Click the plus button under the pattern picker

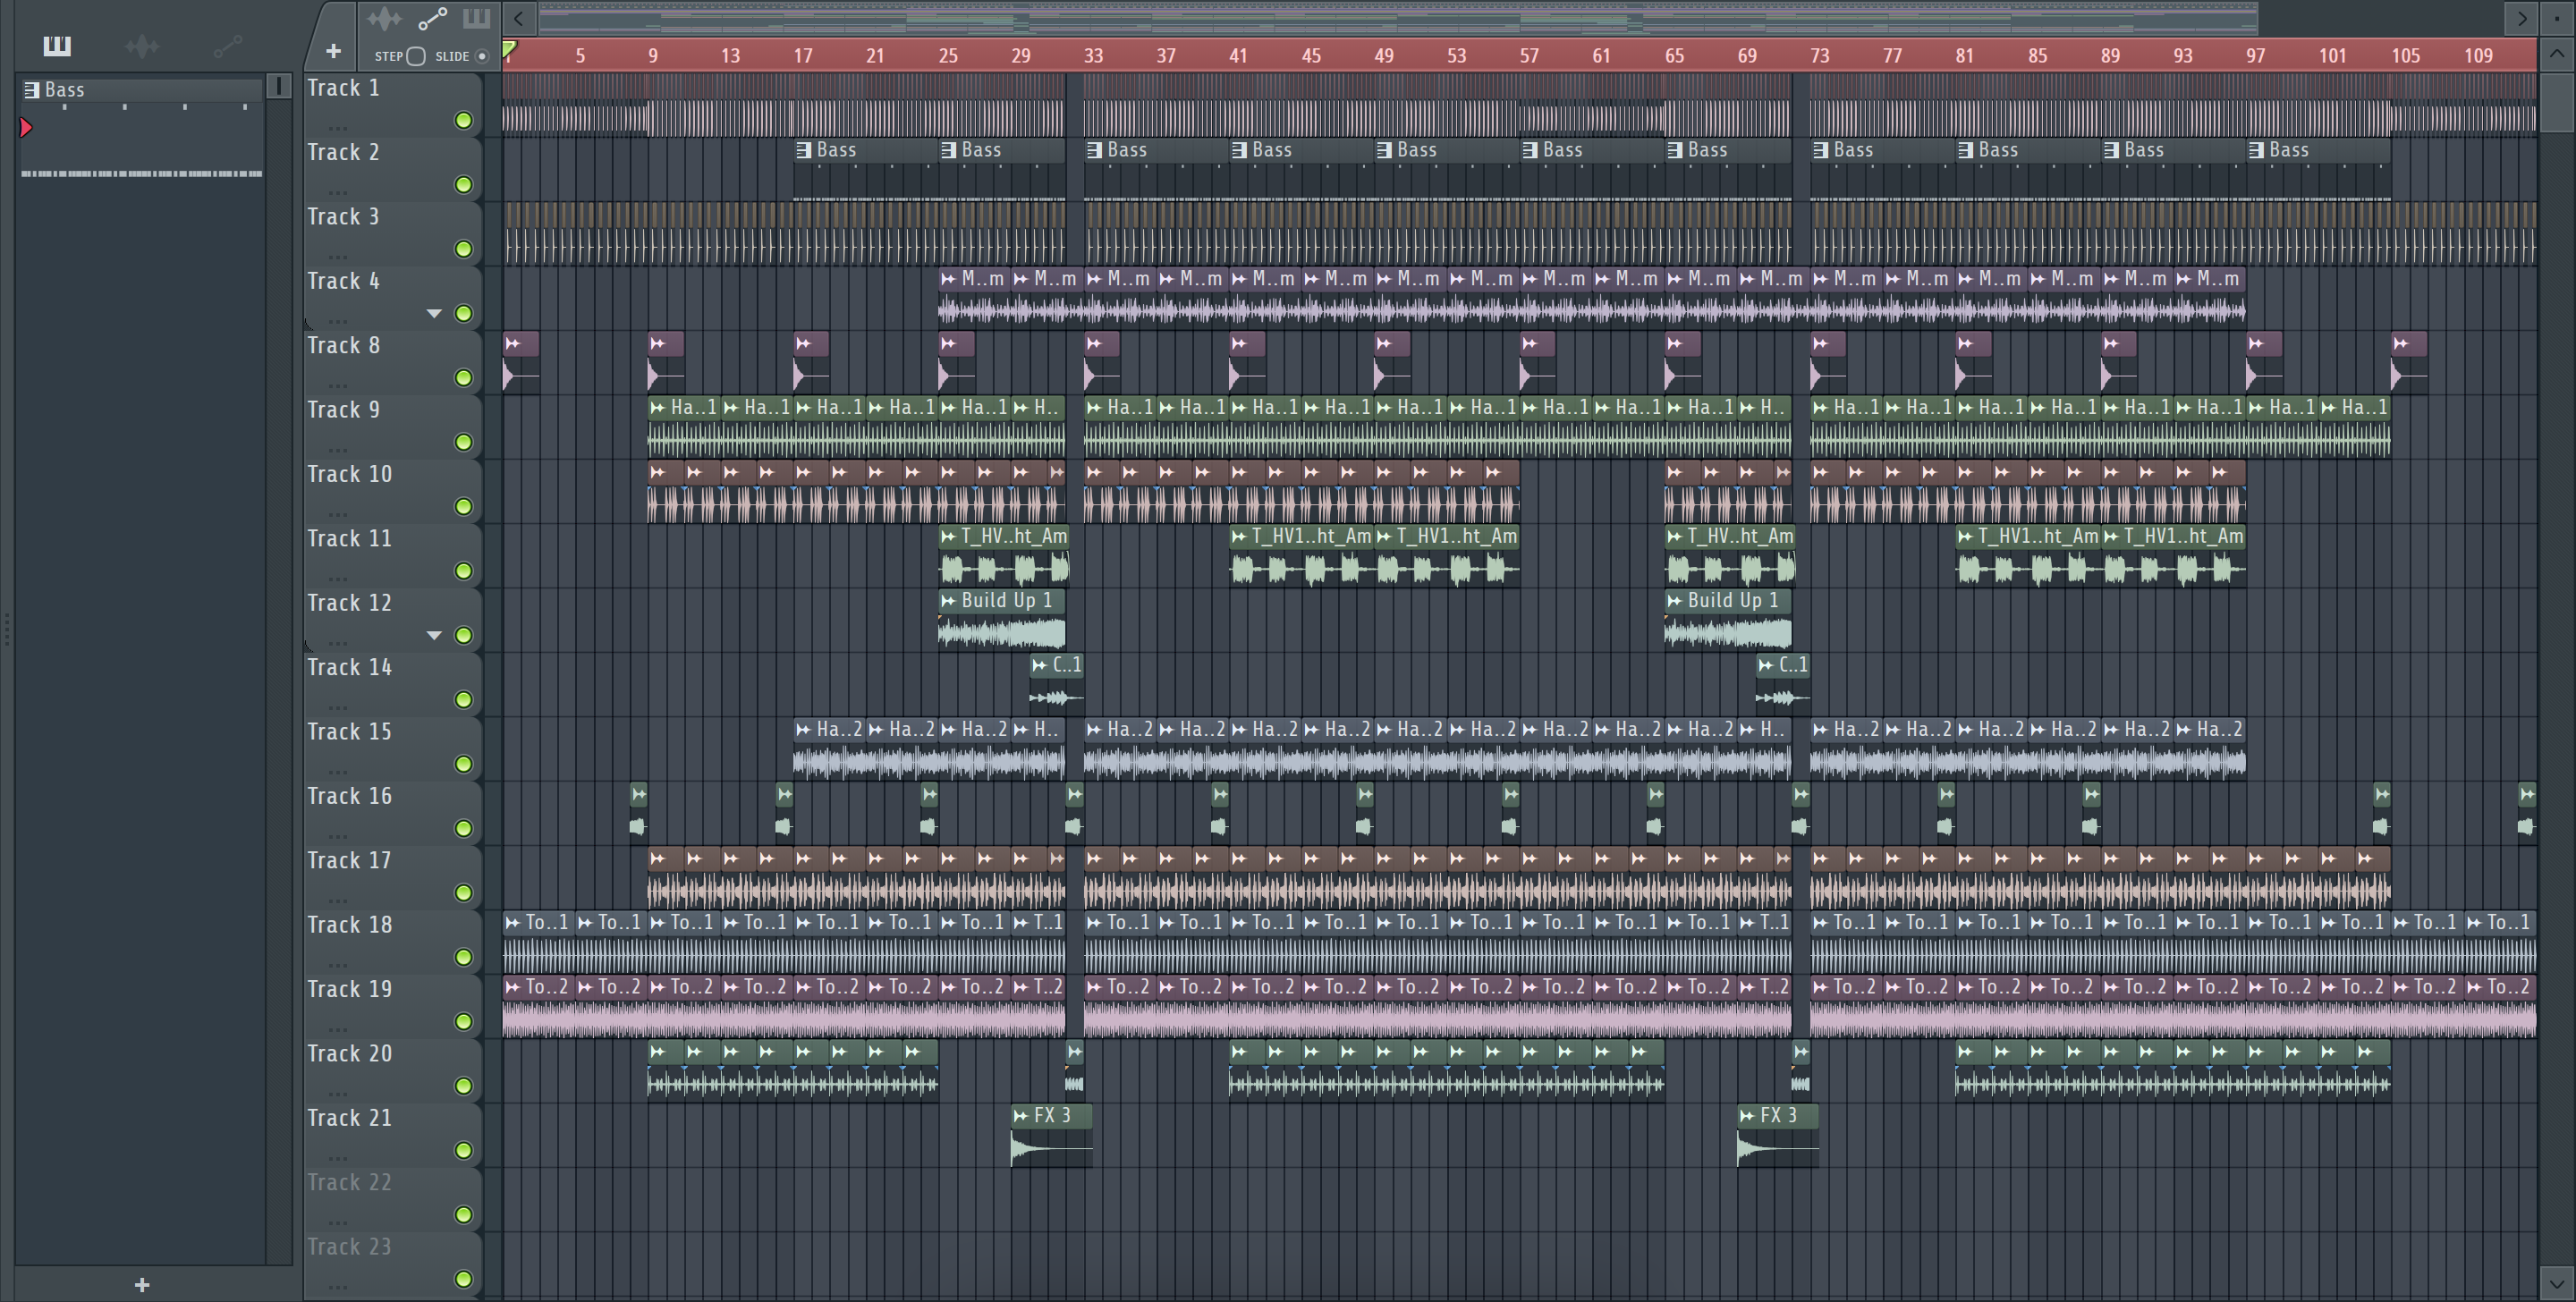point(142,1284)
